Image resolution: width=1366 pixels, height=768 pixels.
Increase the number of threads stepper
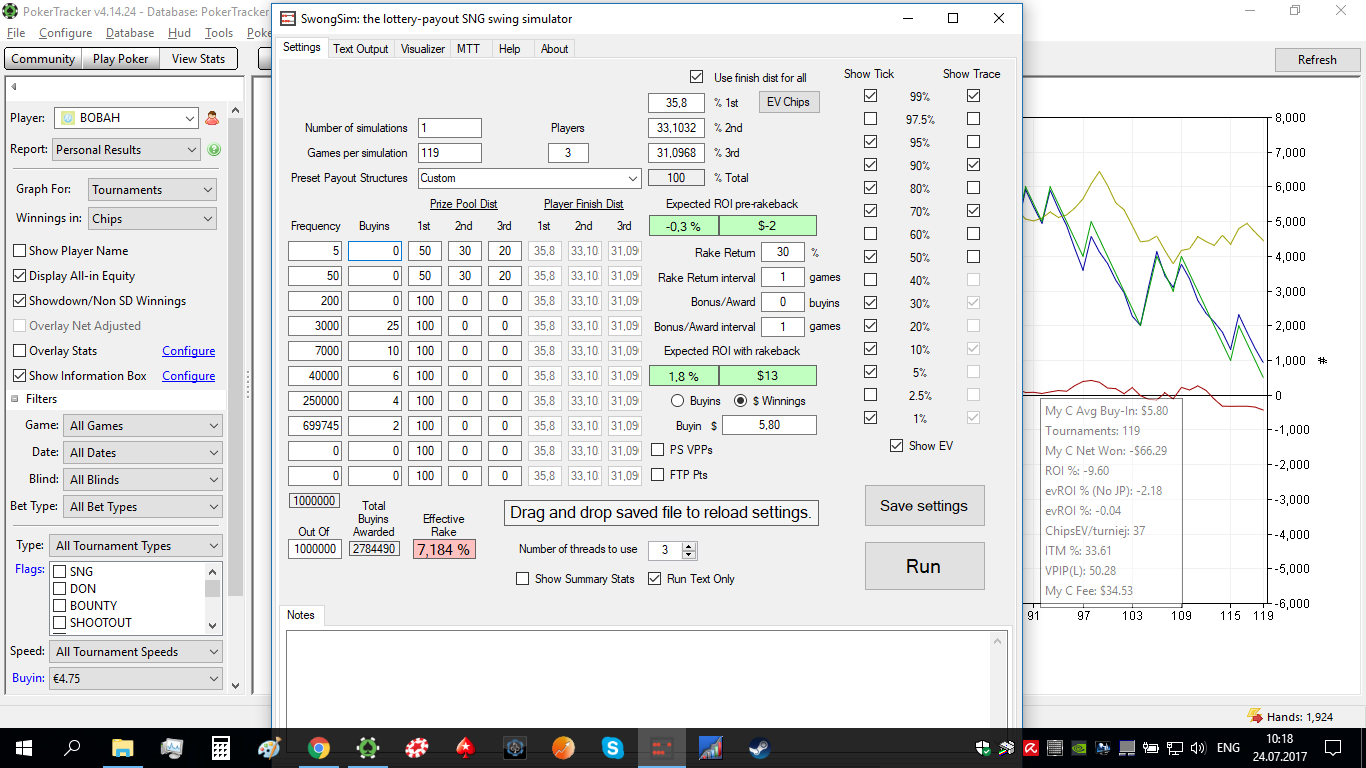(x=689, y=546)
